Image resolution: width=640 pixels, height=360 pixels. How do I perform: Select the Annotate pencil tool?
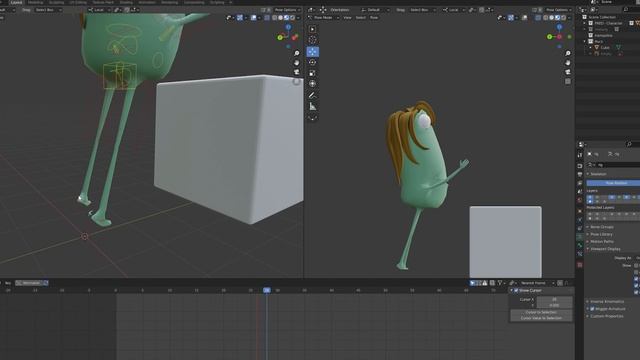[x=312, y=95]
